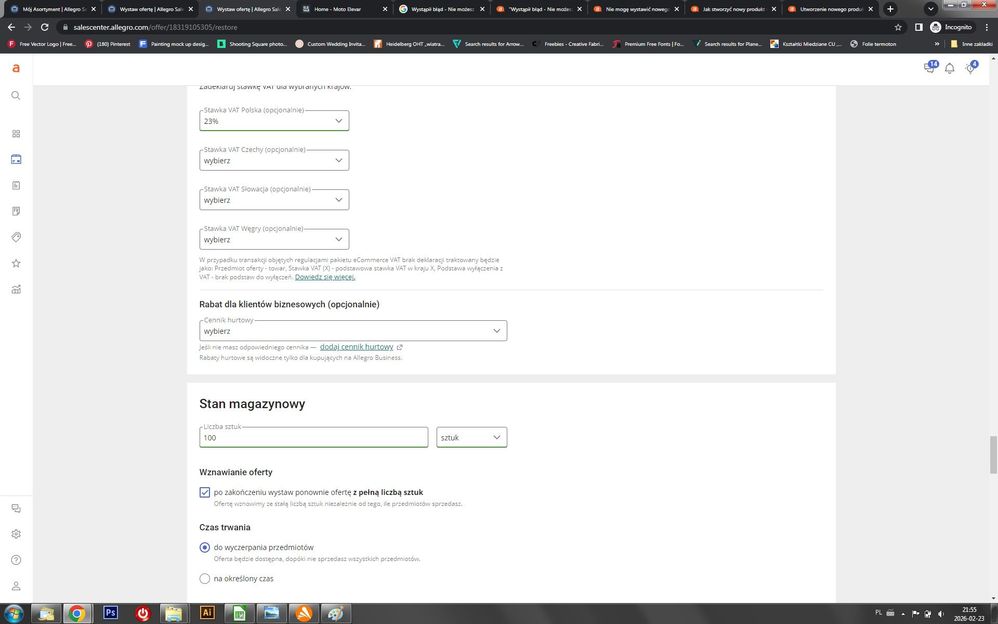
Task: Switch to 'Home - Moto Elevar' tab
Action: [336, 9]
